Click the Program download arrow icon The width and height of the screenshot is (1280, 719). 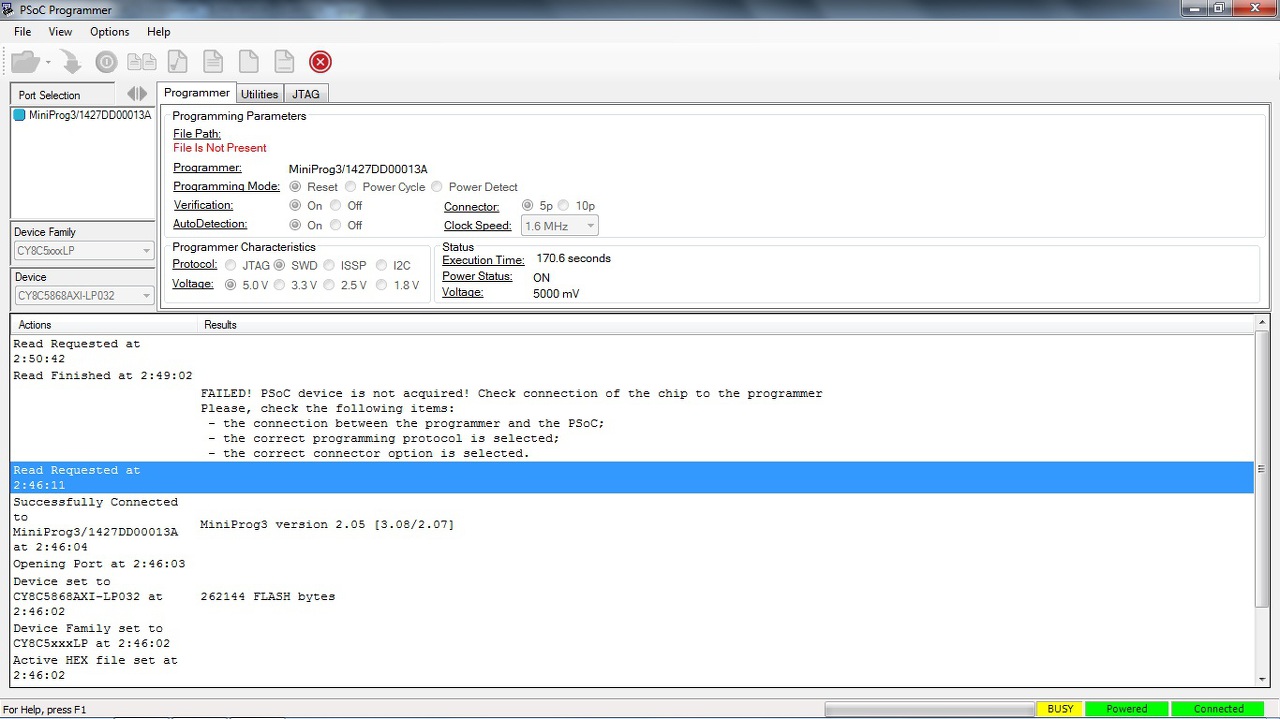coord(72,62)
